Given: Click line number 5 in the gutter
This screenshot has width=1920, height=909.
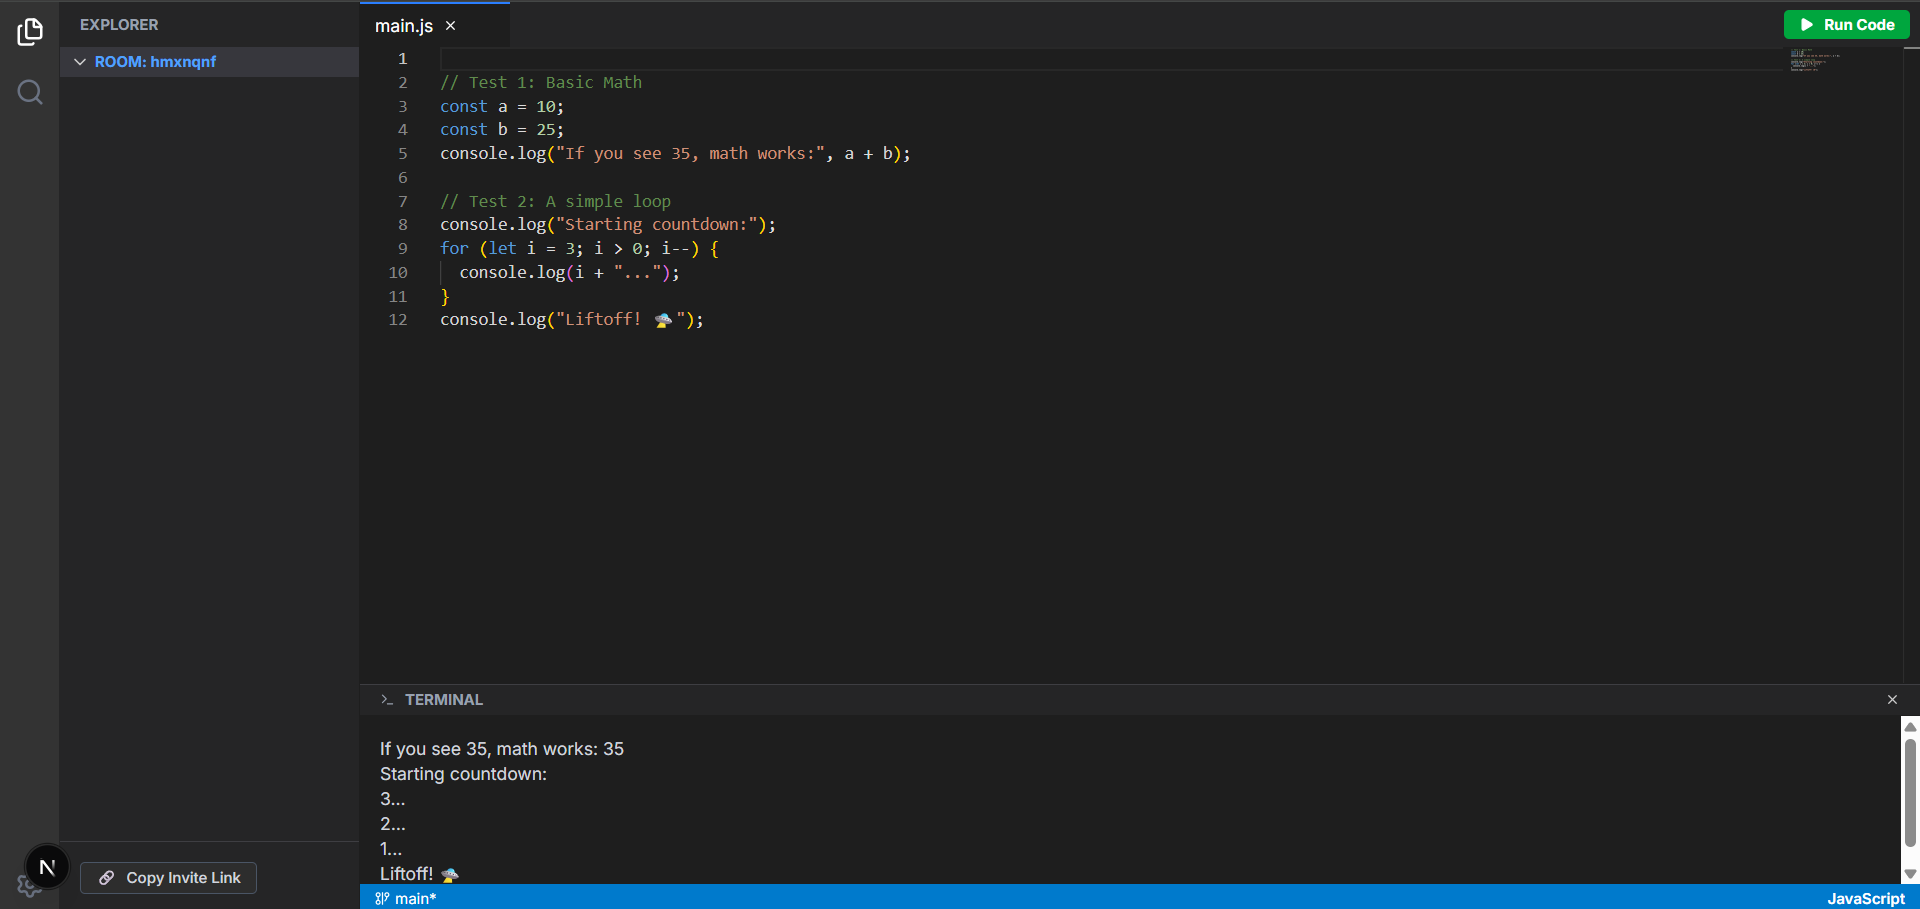Looking at the screenshot, I should [x=403, y=154].
